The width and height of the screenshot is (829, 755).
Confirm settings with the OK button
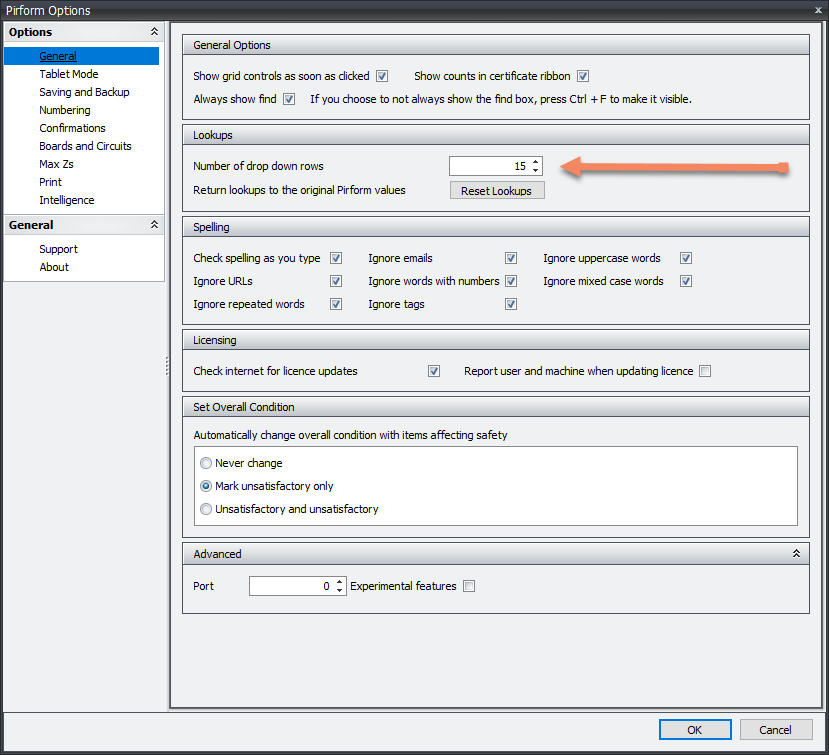(x=695, y=730)
